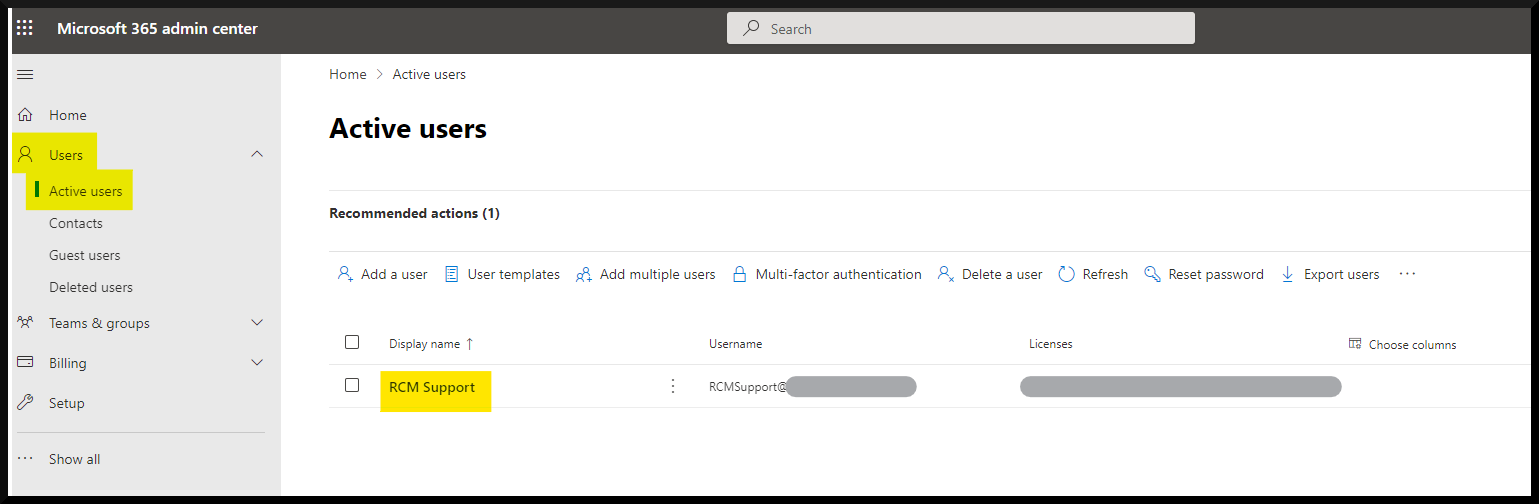Viewport: 1539px width, 504px height.
Task: Click the Add multiple users icon
Action: [x=584, y=274]
